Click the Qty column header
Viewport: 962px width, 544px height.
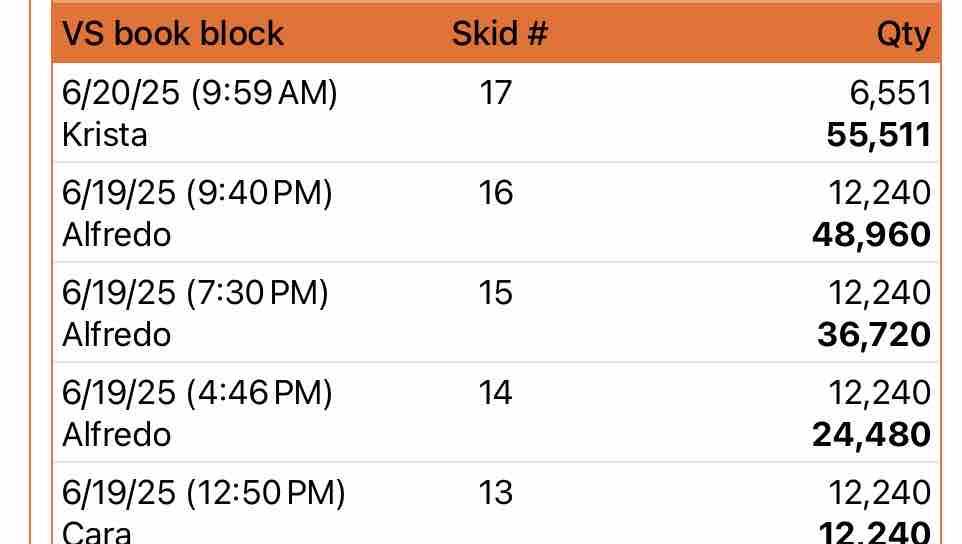point(902,35)
